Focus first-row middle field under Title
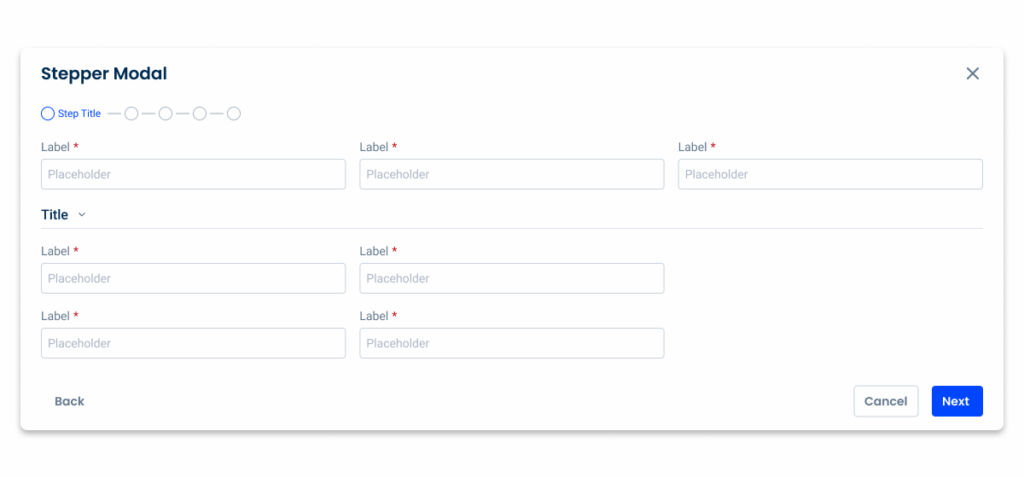The image size is (1024, 478). (x=512, y=278)
